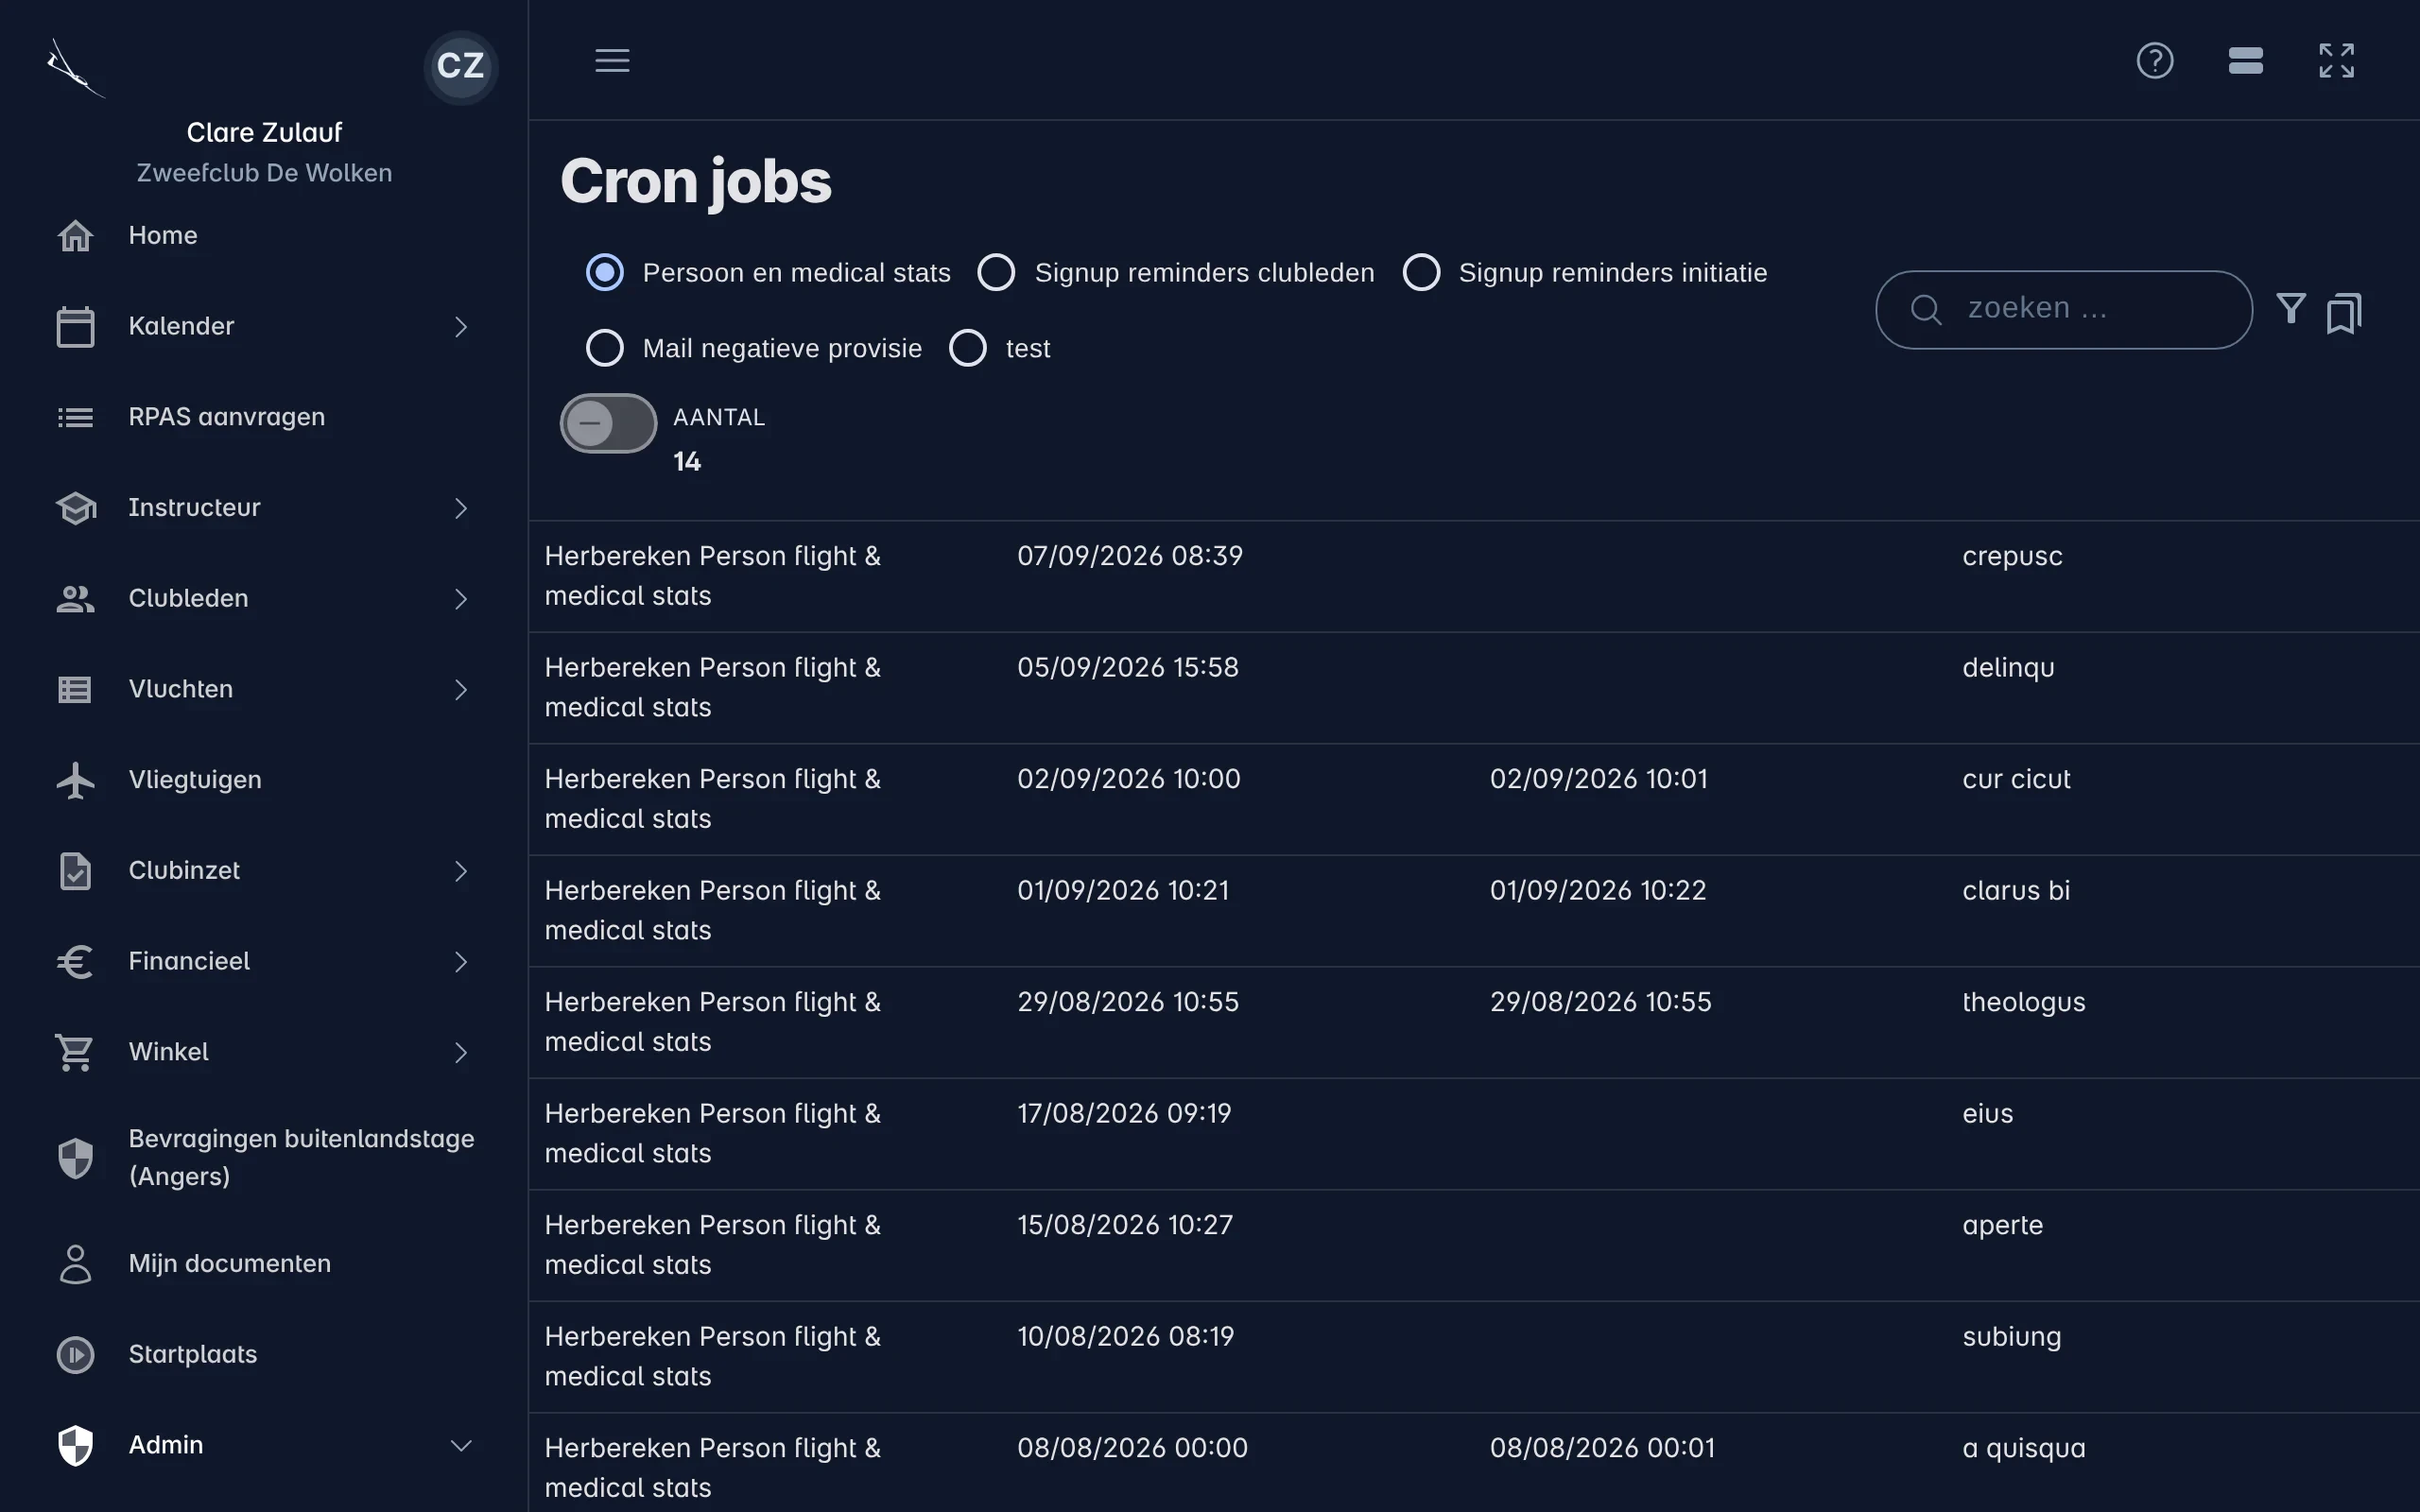The image size is (2420, 1512).
Task: Click the Winkel shopping cart icon
Action: [x=75, y=1053]
